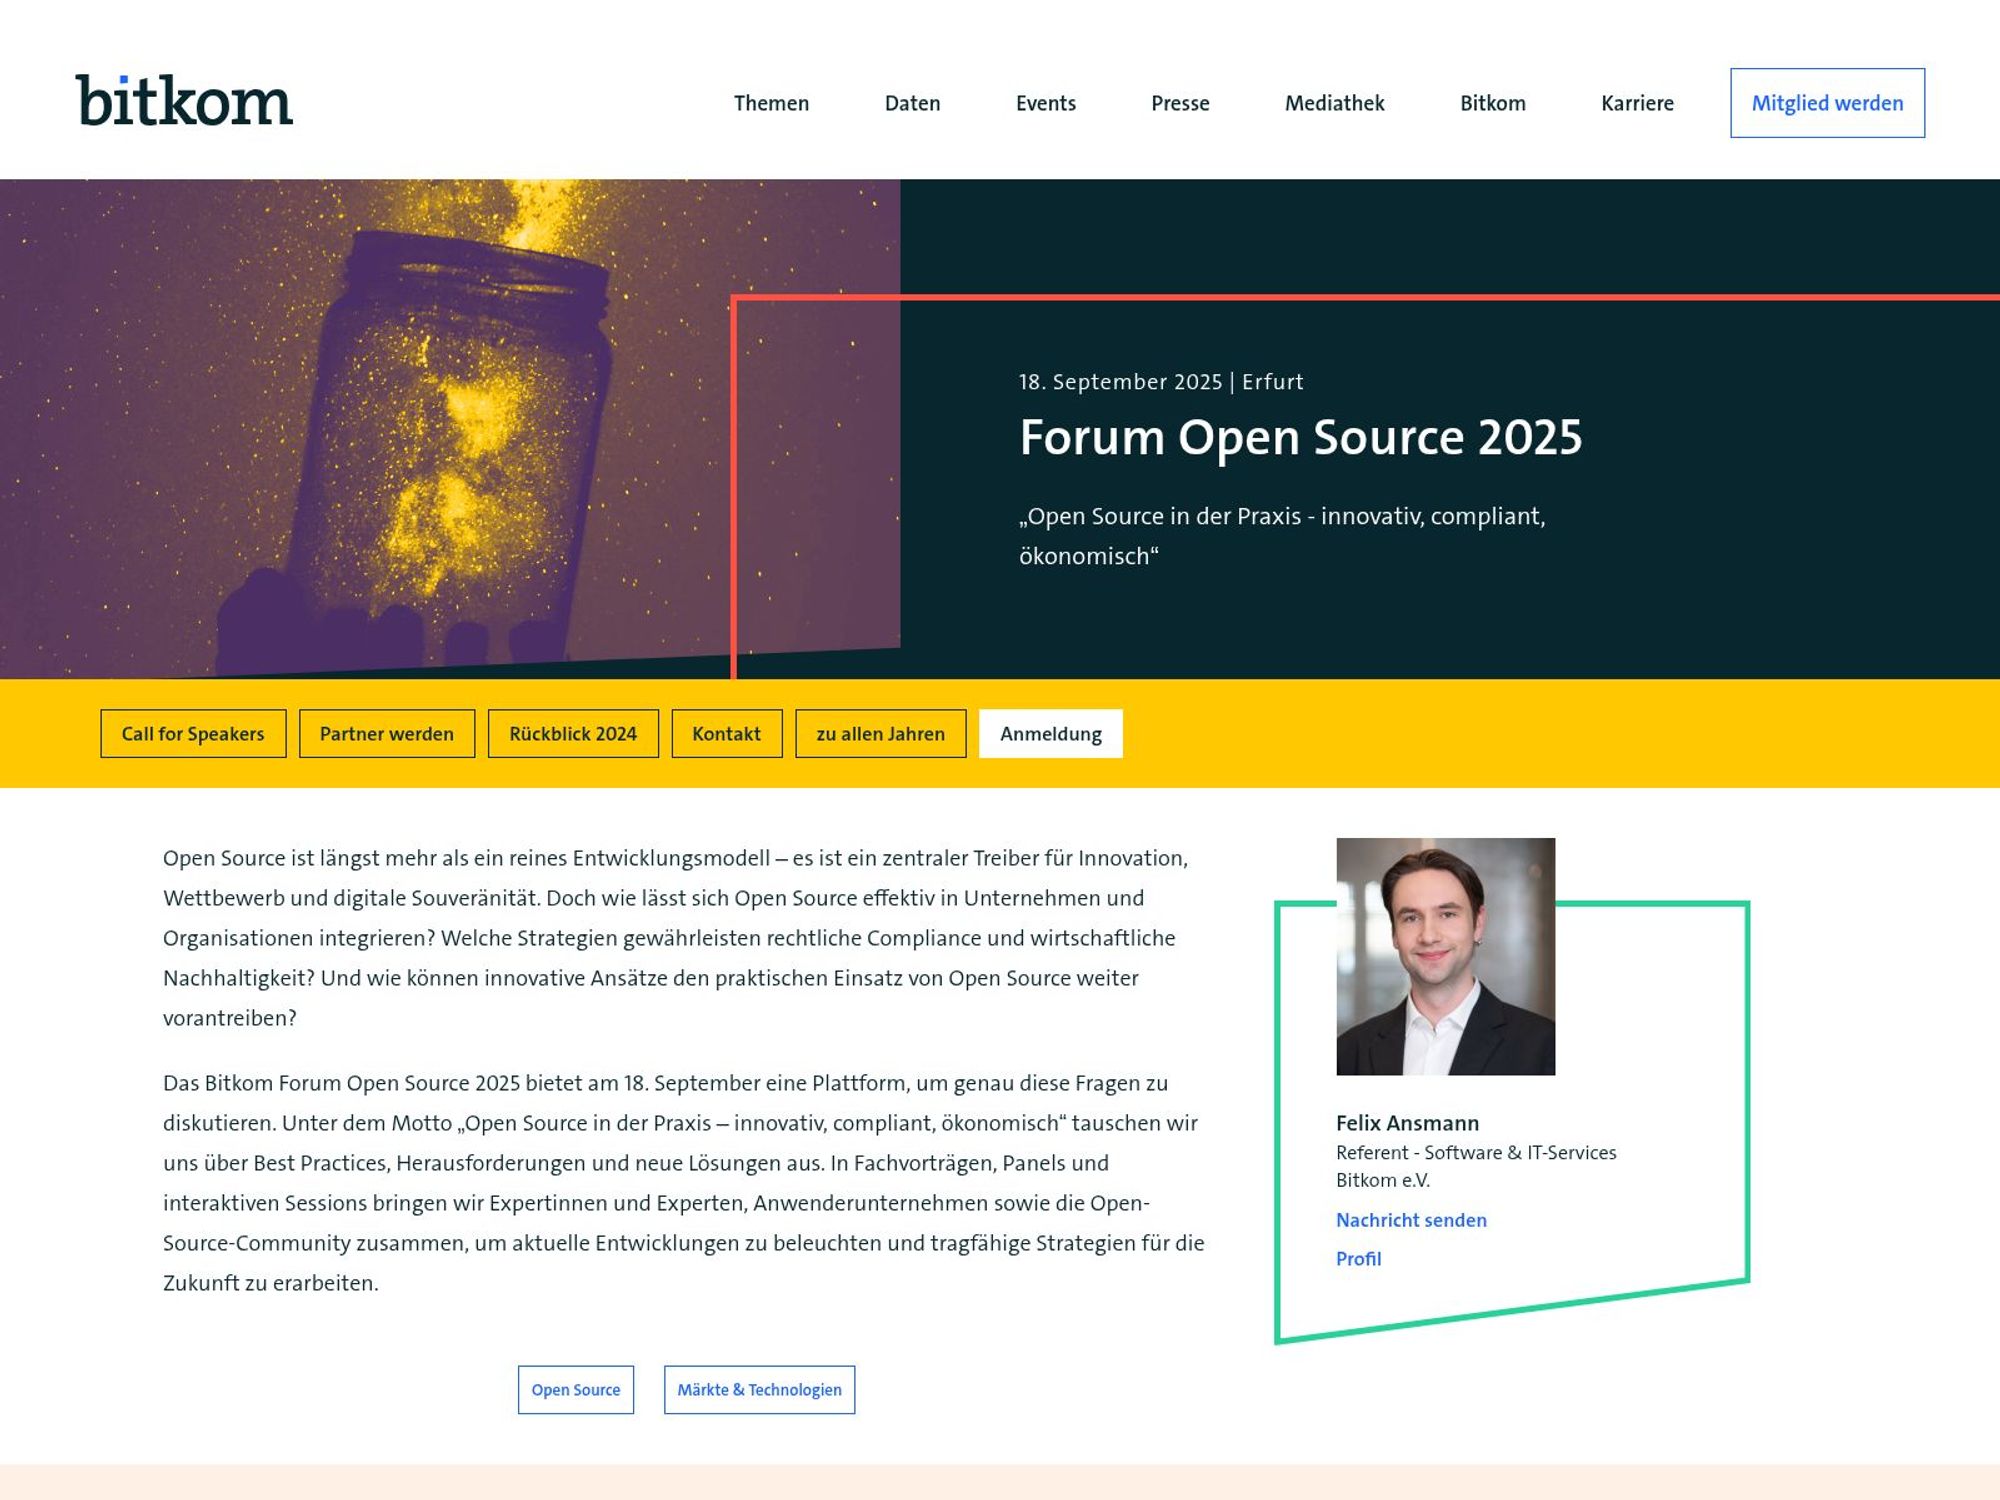Click the text Referent - Software & IT-Services
2000x1500 pixels.
[x=1476, y=1152]
